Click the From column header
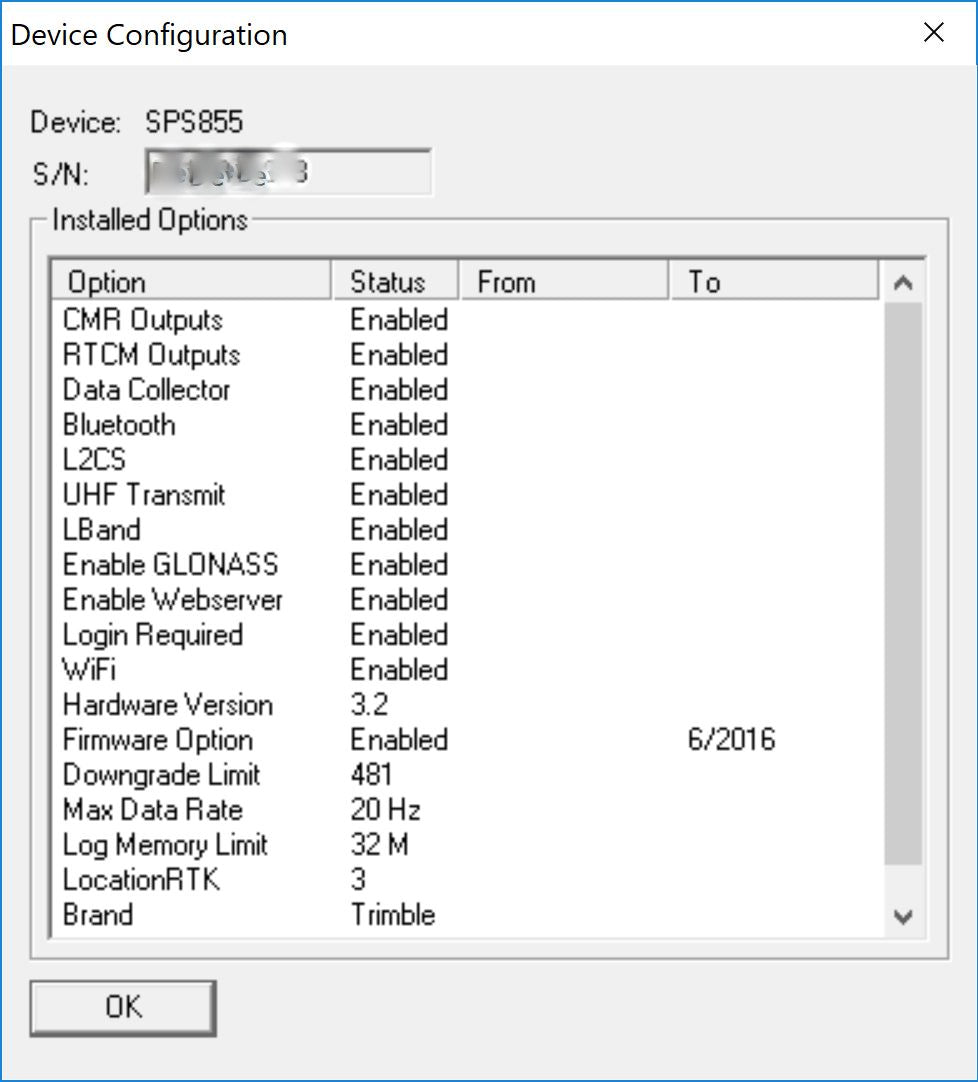978x1082 pixels. [x=563, y=282]
